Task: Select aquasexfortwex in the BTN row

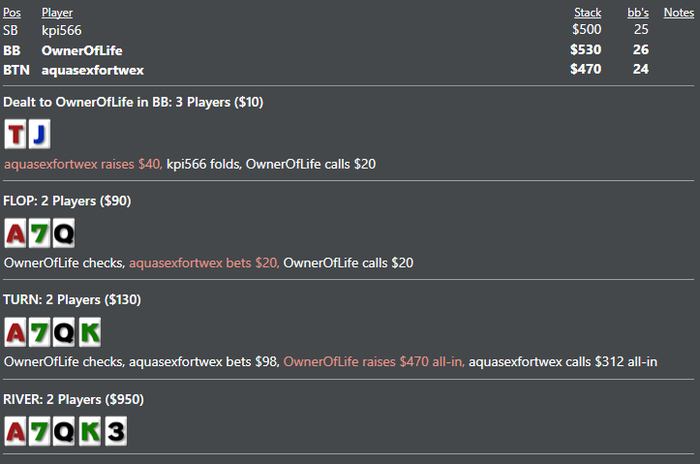Action: [92, 70]
